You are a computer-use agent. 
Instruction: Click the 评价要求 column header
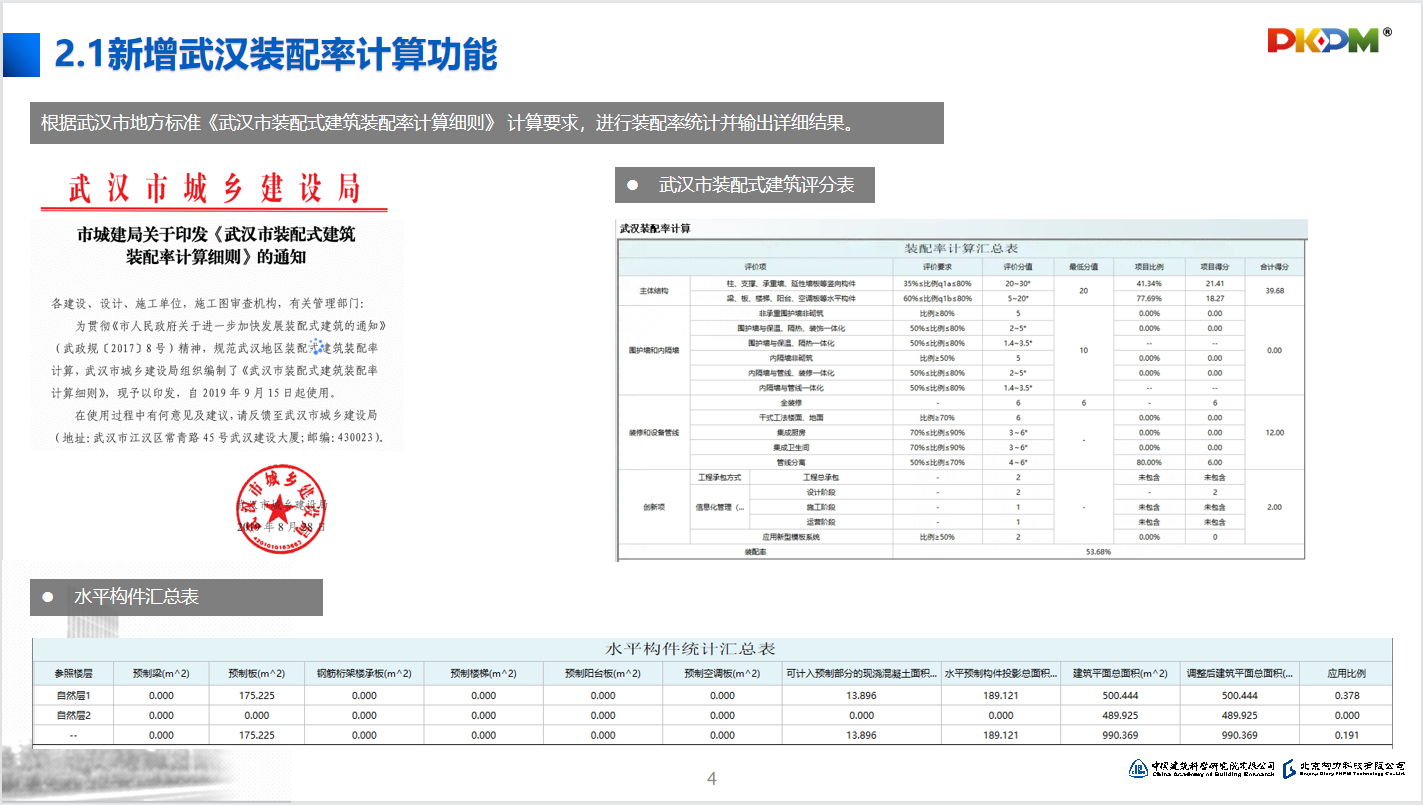click(937, 267)
